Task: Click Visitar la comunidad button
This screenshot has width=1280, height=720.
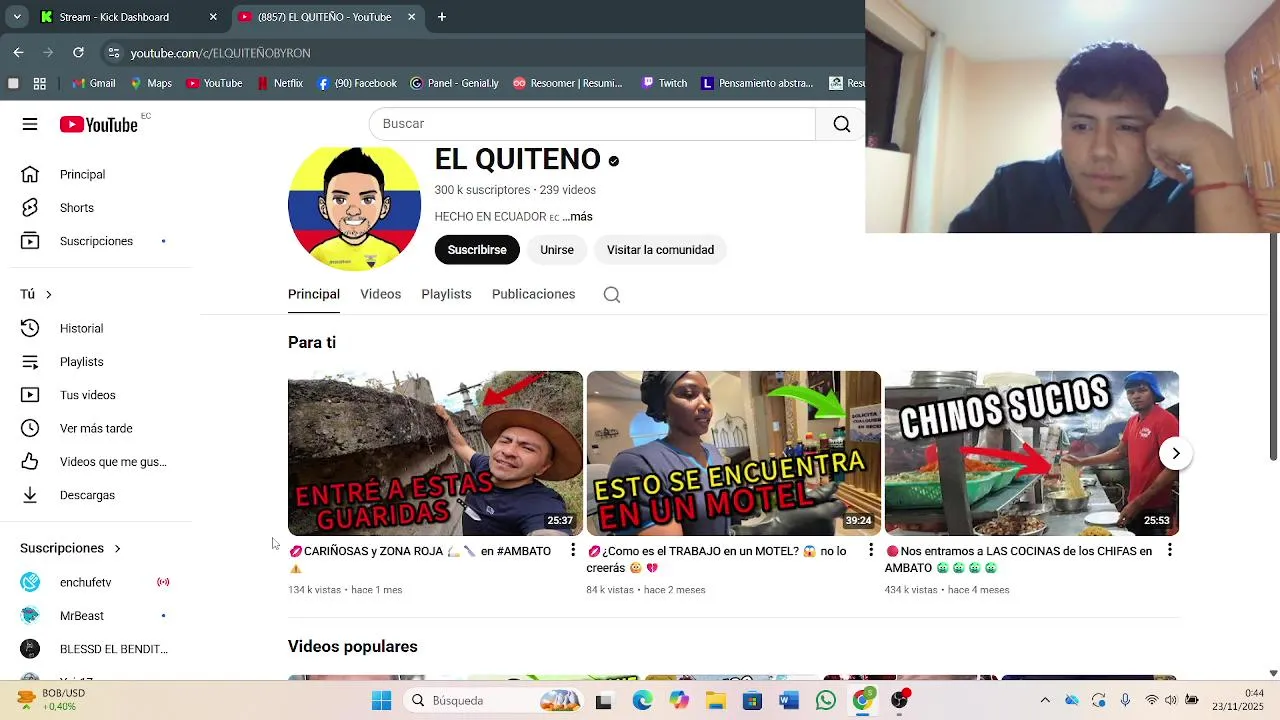Action: (x=660, y=250)
